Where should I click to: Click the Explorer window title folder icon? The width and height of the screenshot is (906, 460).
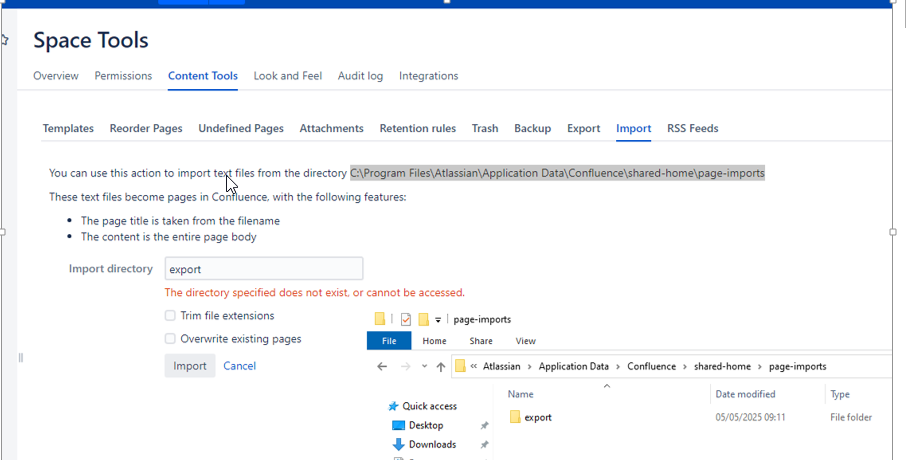tap(380, 319)
